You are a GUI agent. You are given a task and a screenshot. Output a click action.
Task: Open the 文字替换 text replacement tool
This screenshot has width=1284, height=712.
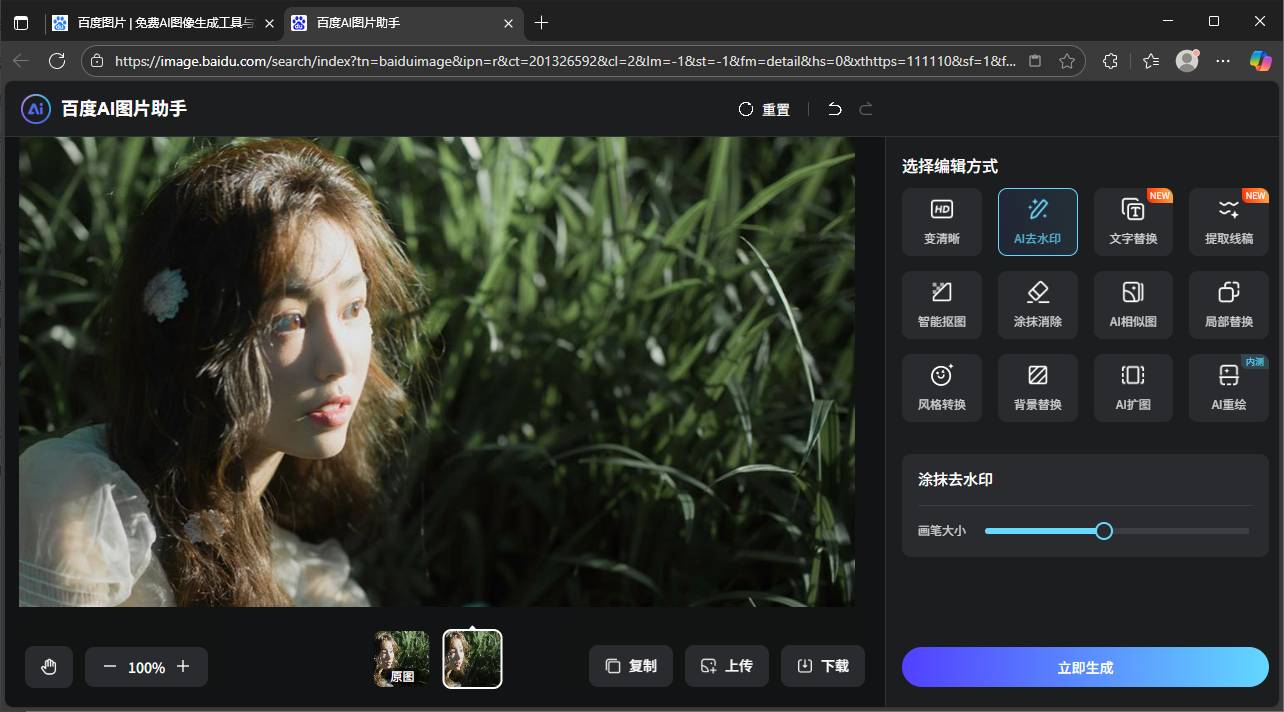[1132, 221]
